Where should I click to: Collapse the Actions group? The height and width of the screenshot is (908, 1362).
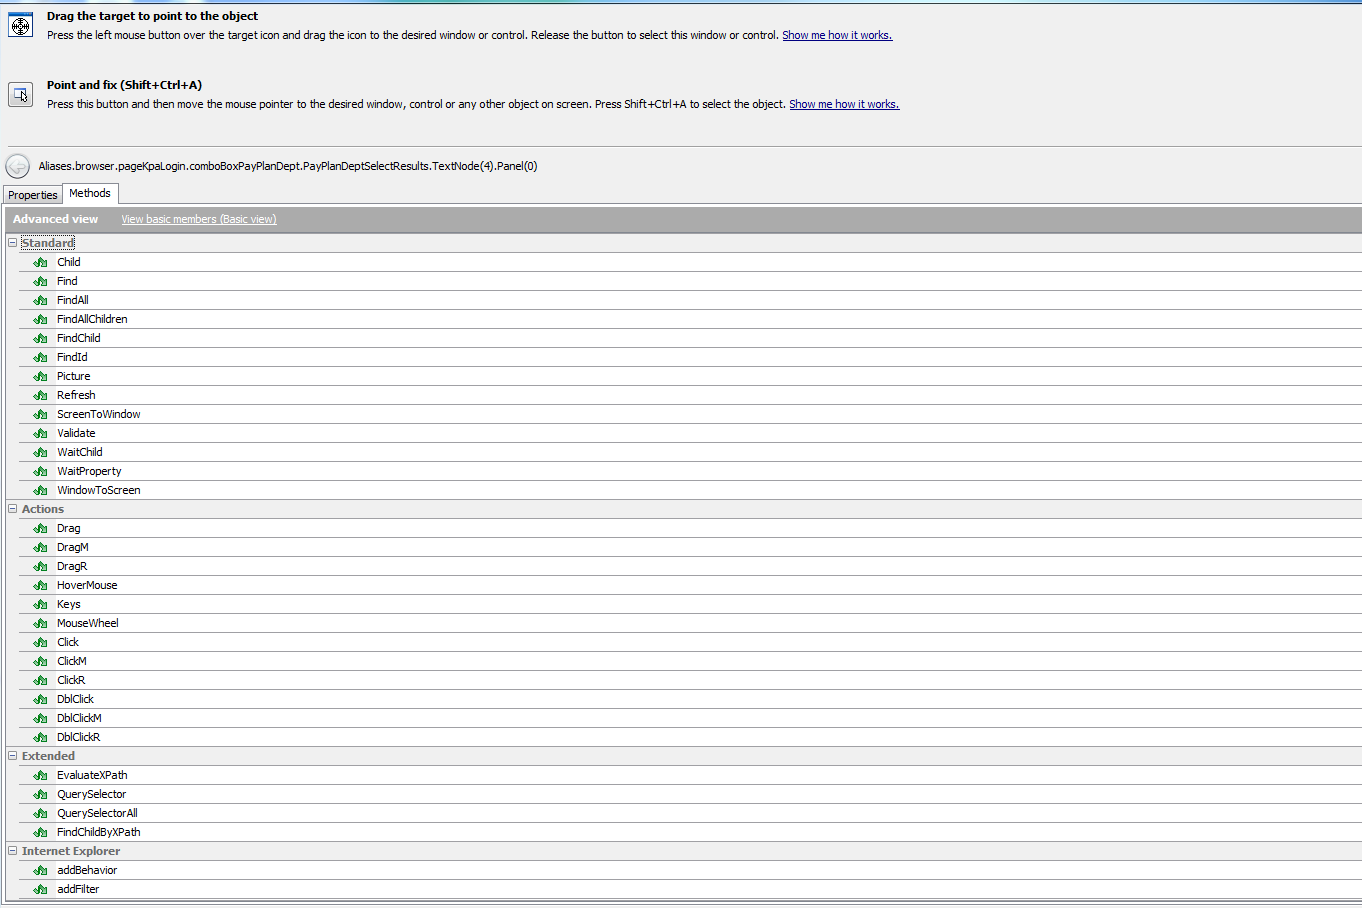click(13, 509)
